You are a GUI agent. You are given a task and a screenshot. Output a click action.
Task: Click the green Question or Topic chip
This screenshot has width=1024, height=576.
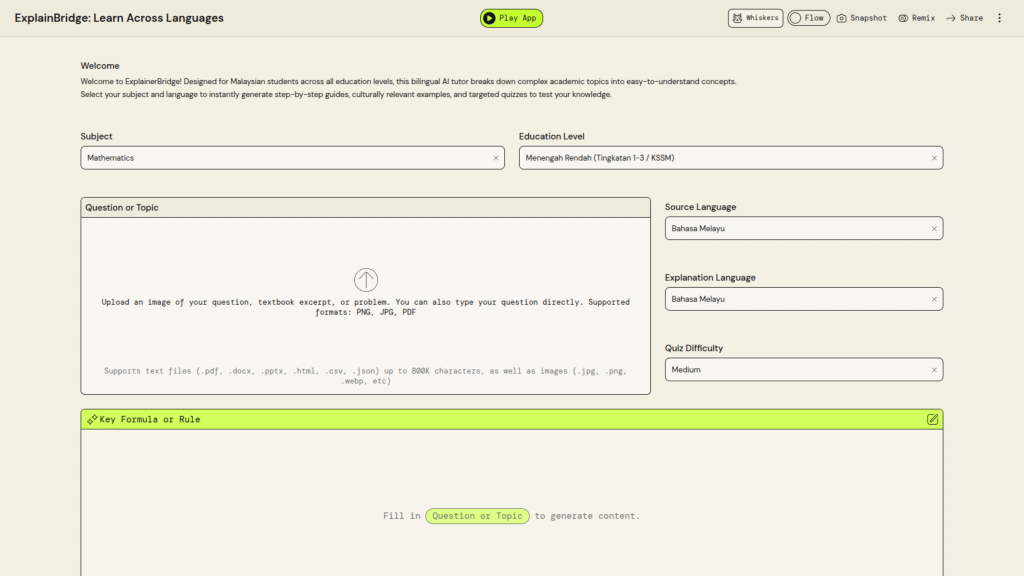coord(477,516)
